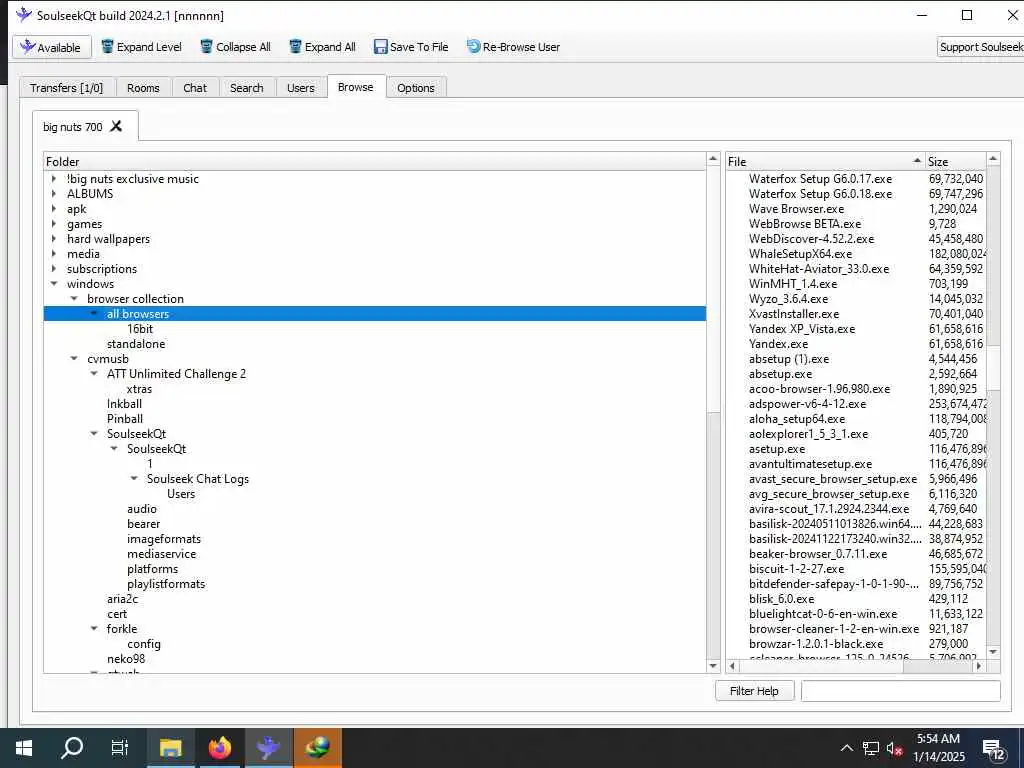
Task: Select the aria2c folder
Action: (x=123, y=599)
